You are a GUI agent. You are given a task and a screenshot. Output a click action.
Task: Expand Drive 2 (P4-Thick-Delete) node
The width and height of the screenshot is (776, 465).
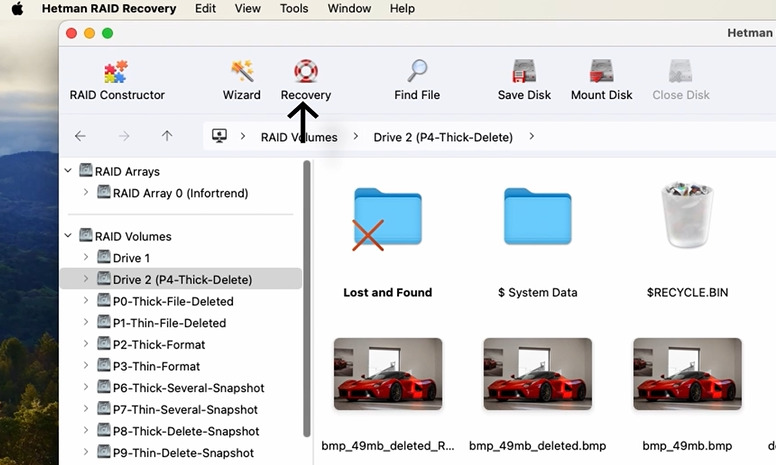coord(86,279)
